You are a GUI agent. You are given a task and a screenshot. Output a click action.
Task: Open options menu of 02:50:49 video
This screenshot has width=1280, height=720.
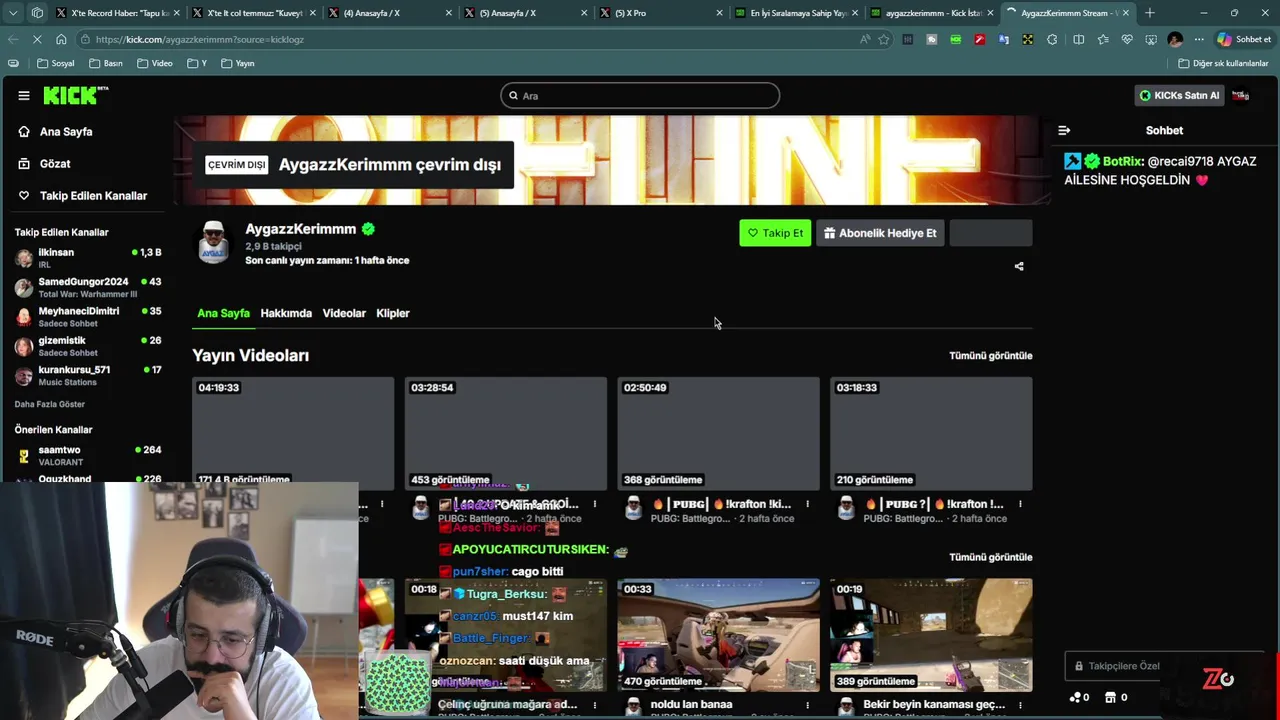tap(808, 504)
